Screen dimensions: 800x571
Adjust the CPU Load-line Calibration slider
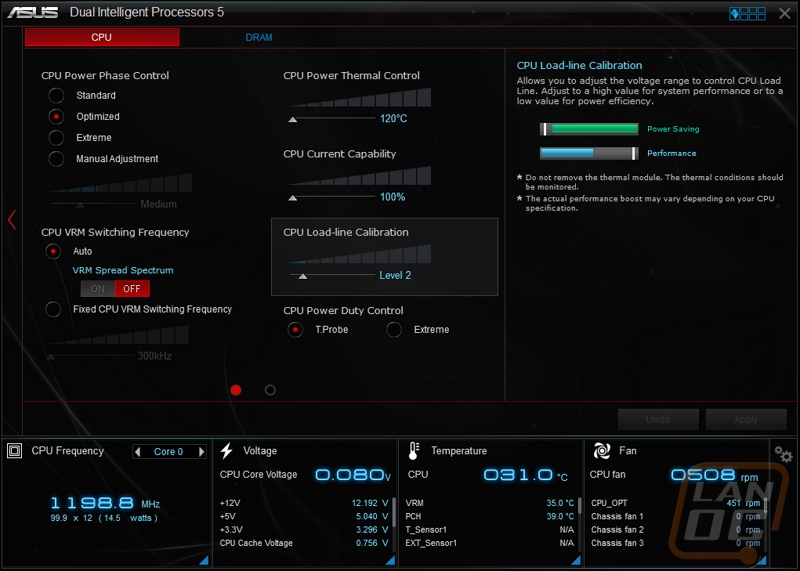pos(303,276)
